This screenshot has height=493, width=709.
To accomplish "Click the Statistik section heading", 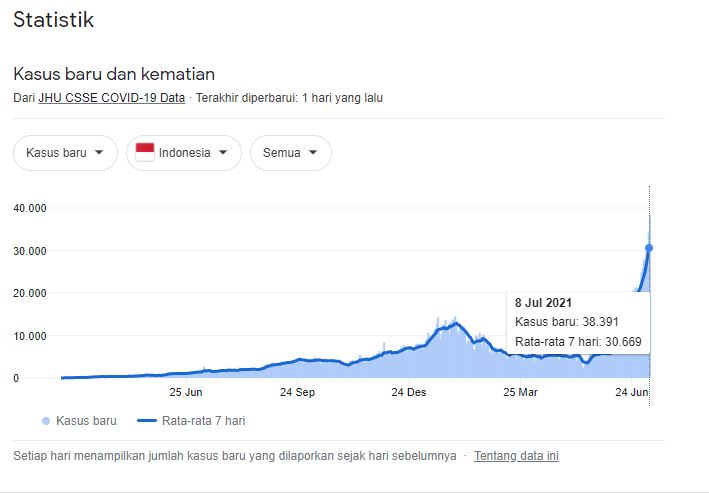I will tap(53, 20).
